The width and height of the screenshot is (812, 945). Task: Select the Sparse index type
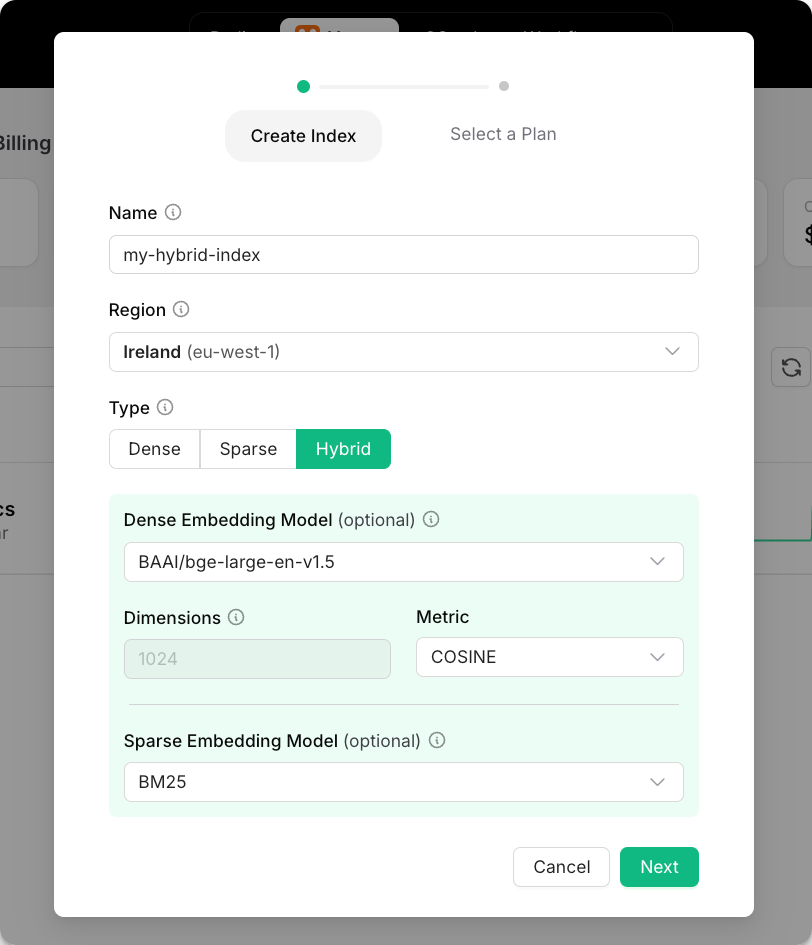[x=248, y=449]
